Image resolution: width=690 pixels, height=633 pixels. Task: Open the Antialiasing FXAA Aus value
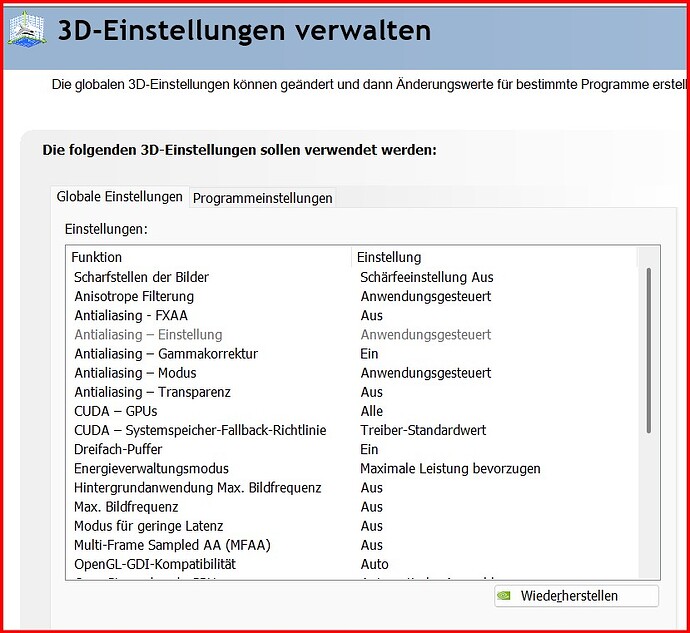click(371, 316)
